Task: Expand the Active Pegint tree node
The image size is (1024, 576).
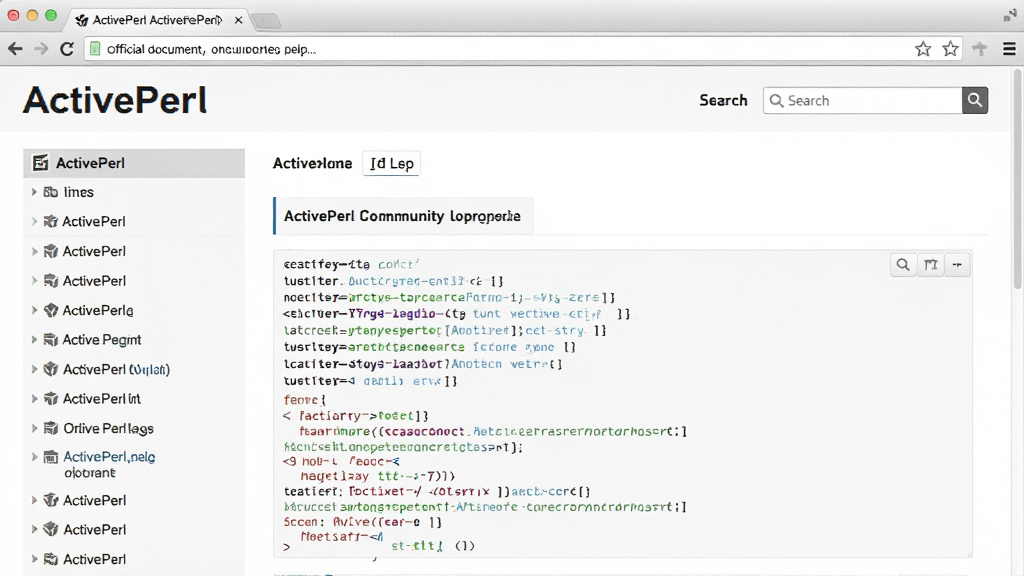Action: point(34,340)
